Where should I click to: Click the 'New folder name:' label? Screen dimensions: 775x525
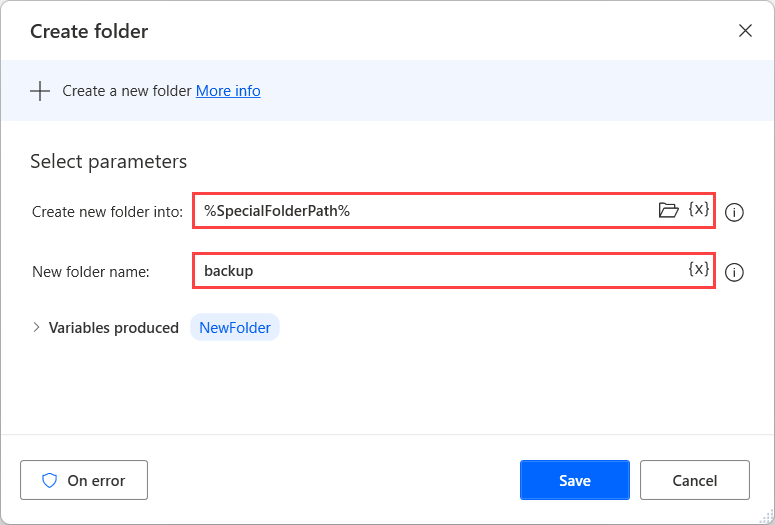click(90, 272)
